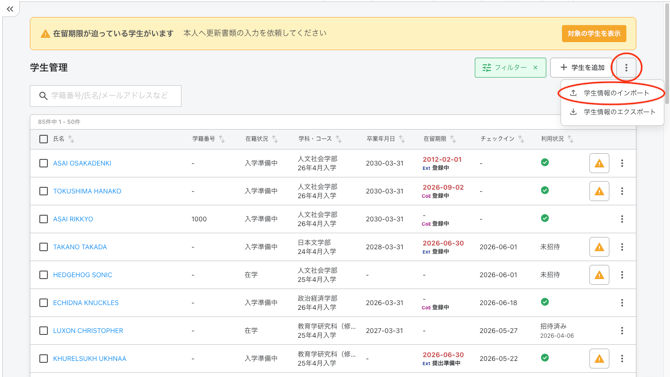Sort by 在籍状況 column arrows

pos(274,139)
